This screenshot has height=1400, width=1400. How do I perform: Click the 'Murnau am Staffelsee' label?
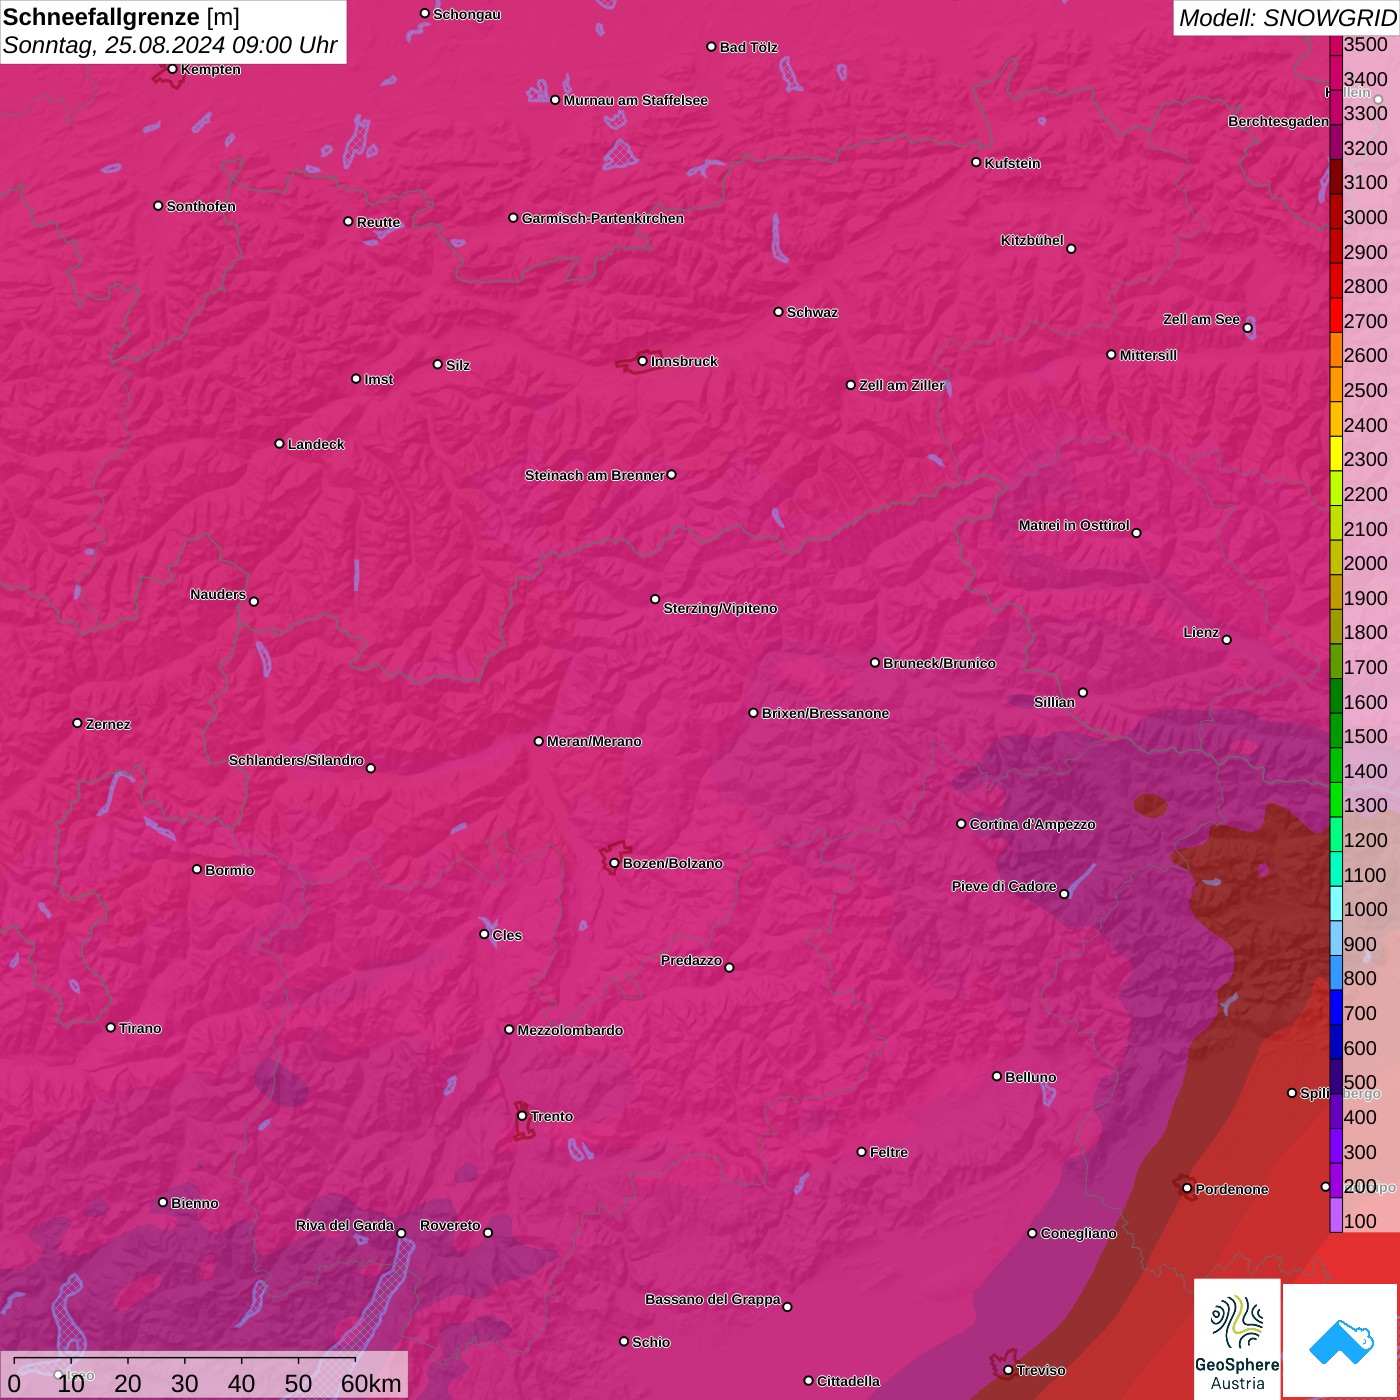point(635,100)
